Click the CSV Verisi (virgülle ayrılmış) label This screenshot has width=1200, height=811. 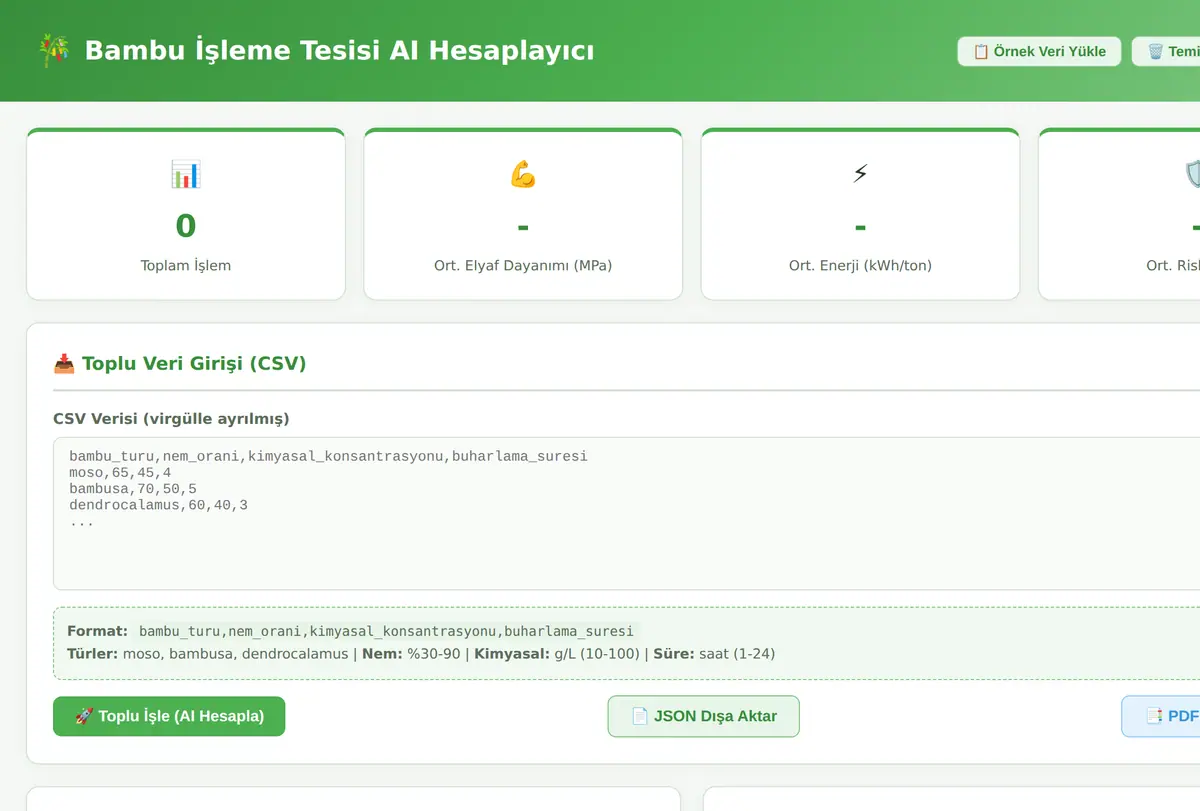[171, 419]
